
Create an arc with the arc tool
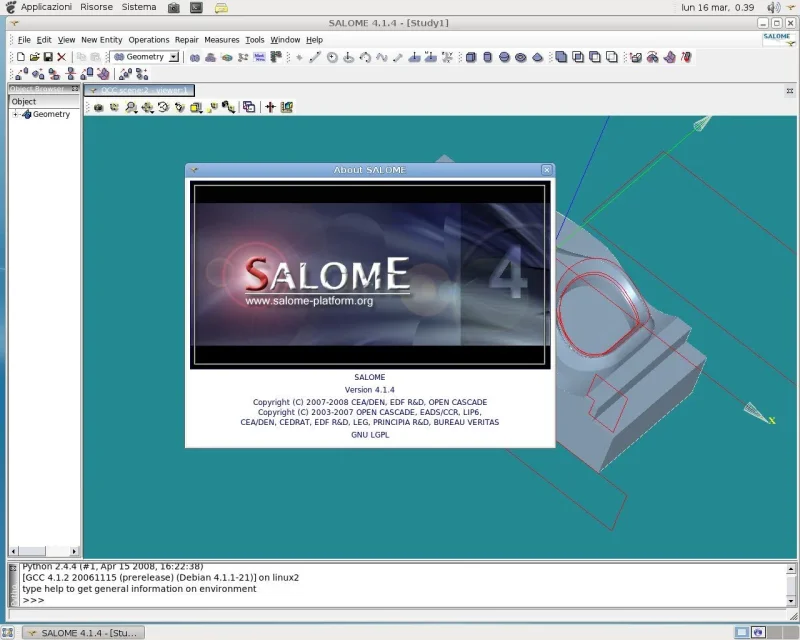(365, 58)
